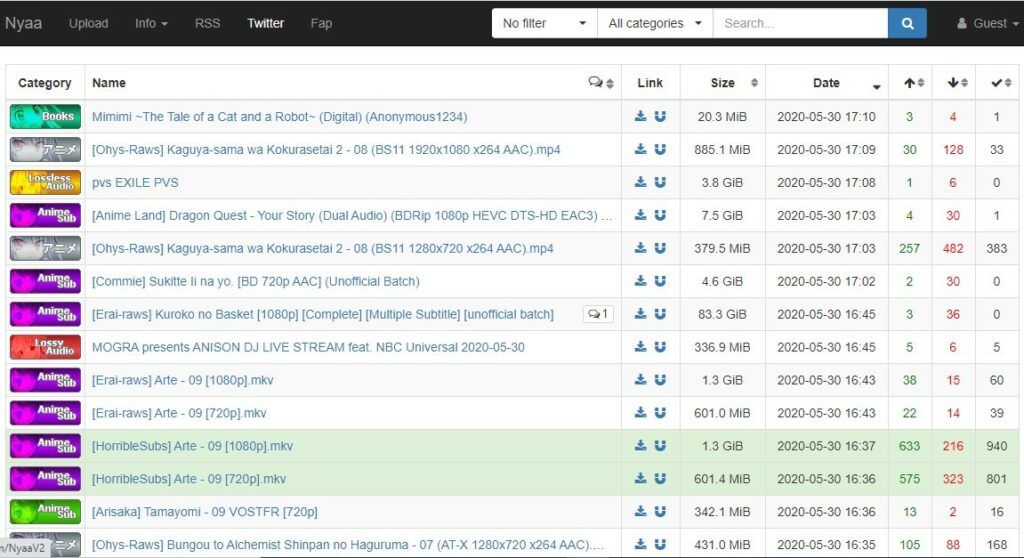Focus the Search input field
The height and width of the screenshot is (558, 1024).
click(x=801, y=24)
